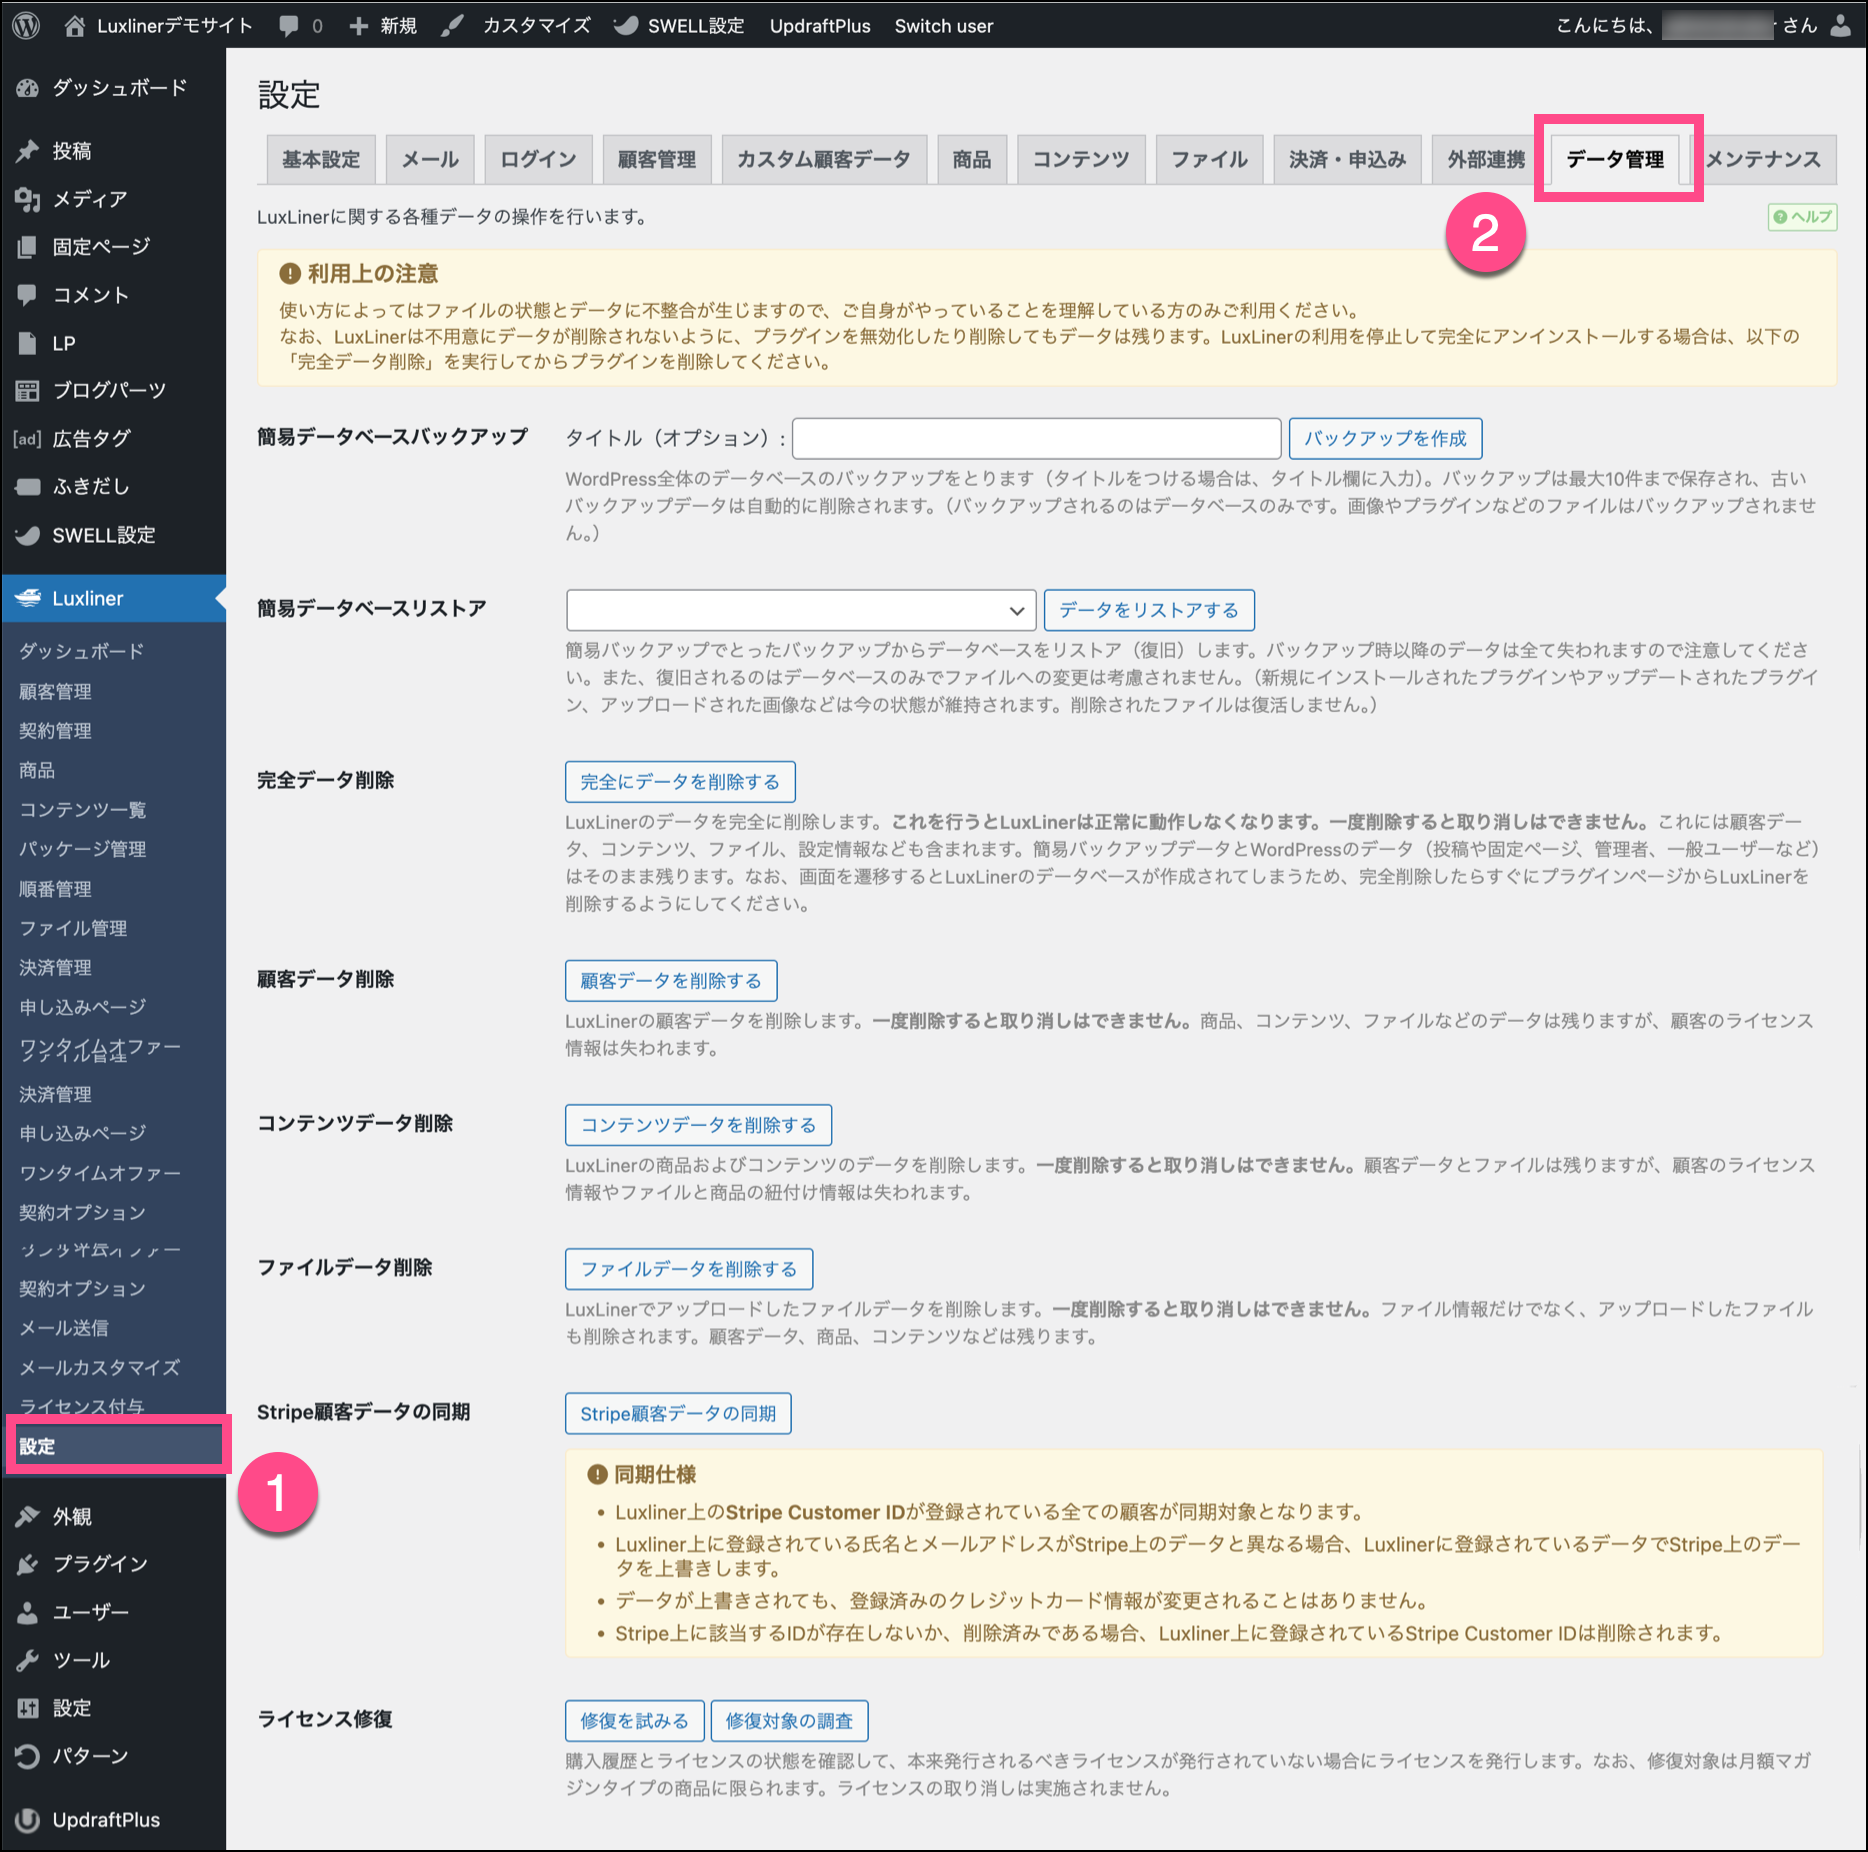Open the site home icon

(75, 26)
